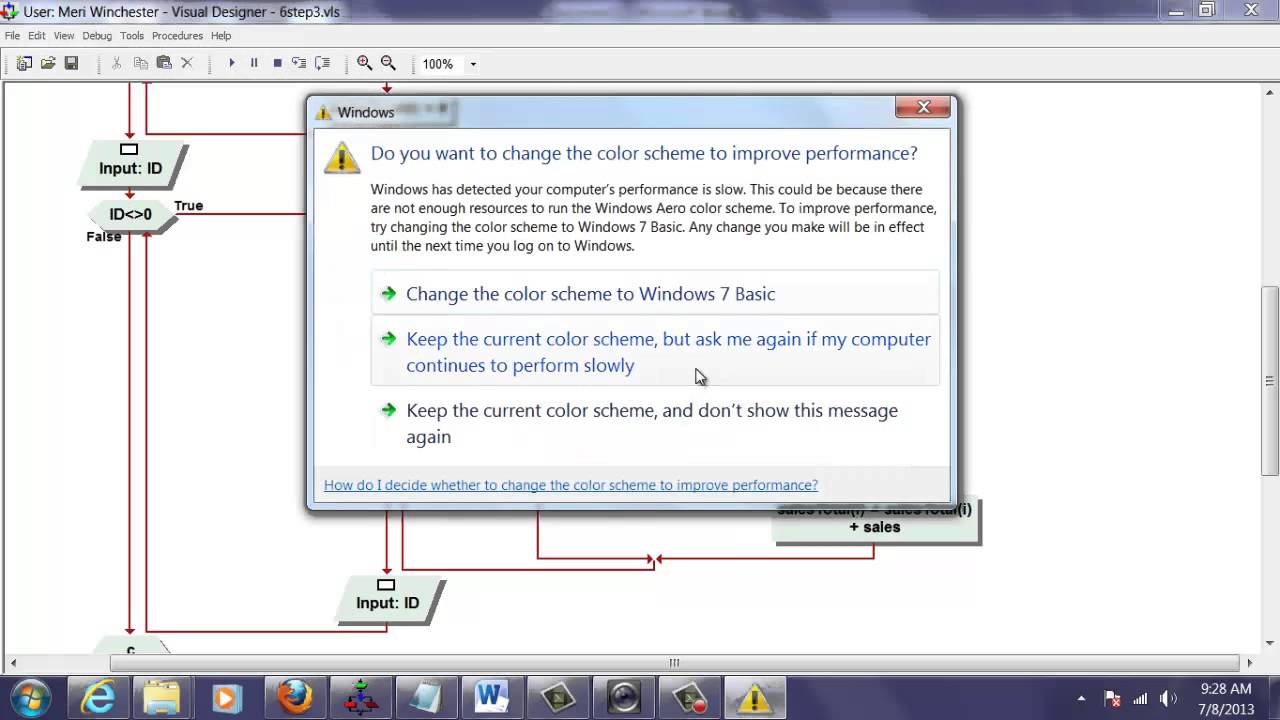The height and width of the screenshot is (720, 1280).
Task: Click the scroll right arrow
Action: point(1250,662)
